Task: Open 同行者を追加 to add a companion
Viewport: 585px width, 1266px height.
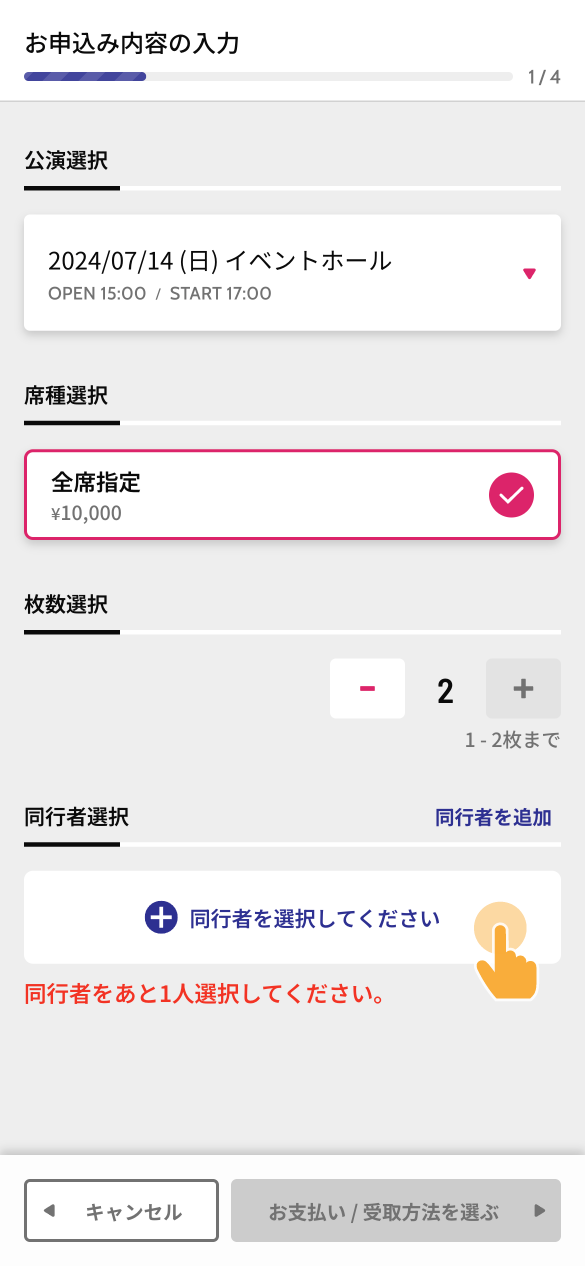Action: pos(494,817)
